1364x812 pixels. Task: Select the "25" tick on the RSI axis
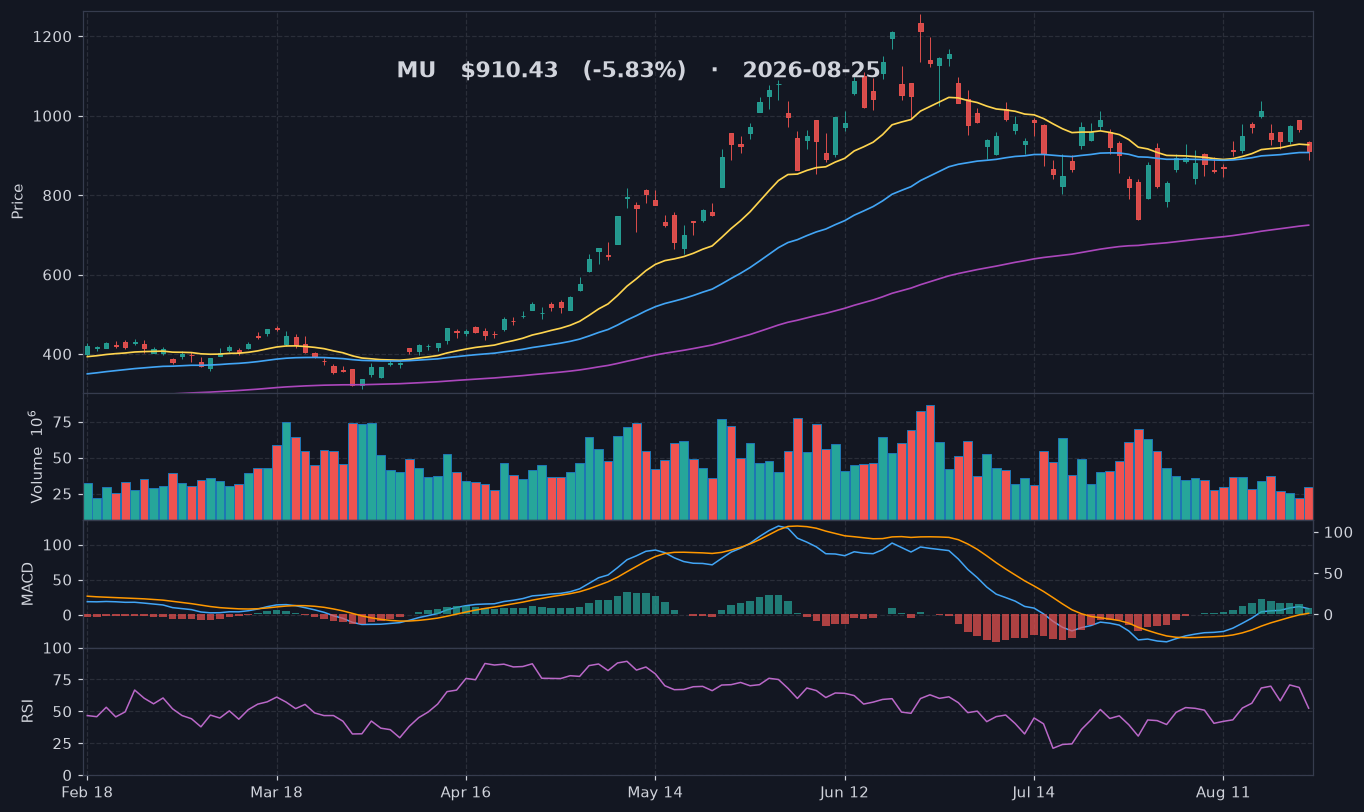pos(62,744)
